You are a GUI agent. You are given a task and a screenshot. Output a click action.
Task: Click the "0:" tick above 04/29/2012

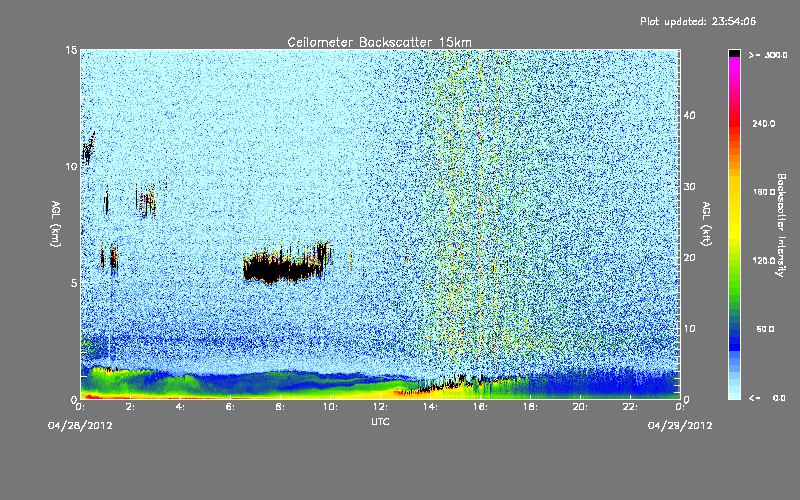click(680, 407)
